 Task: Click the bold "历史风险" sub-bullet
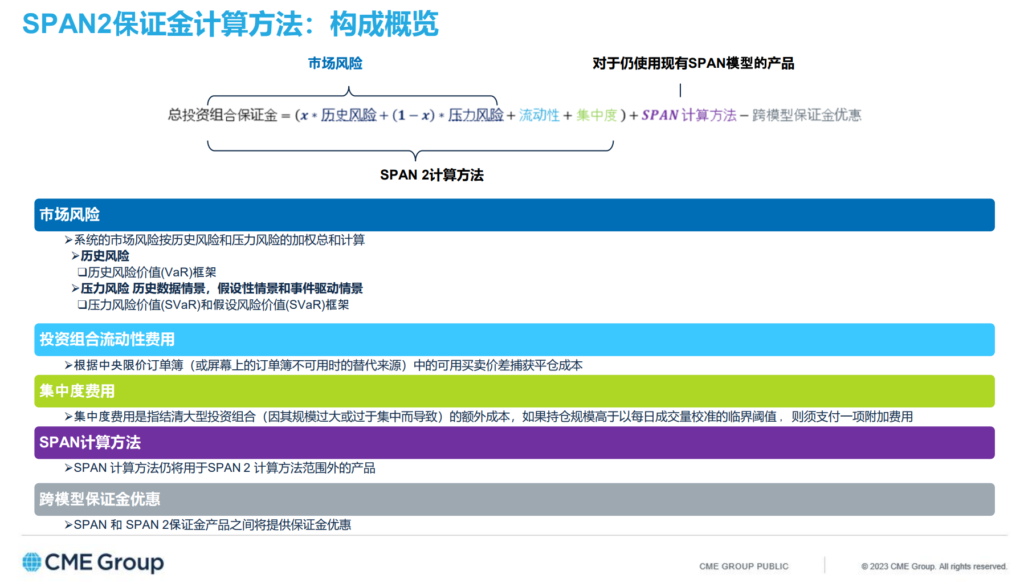(x=101, y=256)
